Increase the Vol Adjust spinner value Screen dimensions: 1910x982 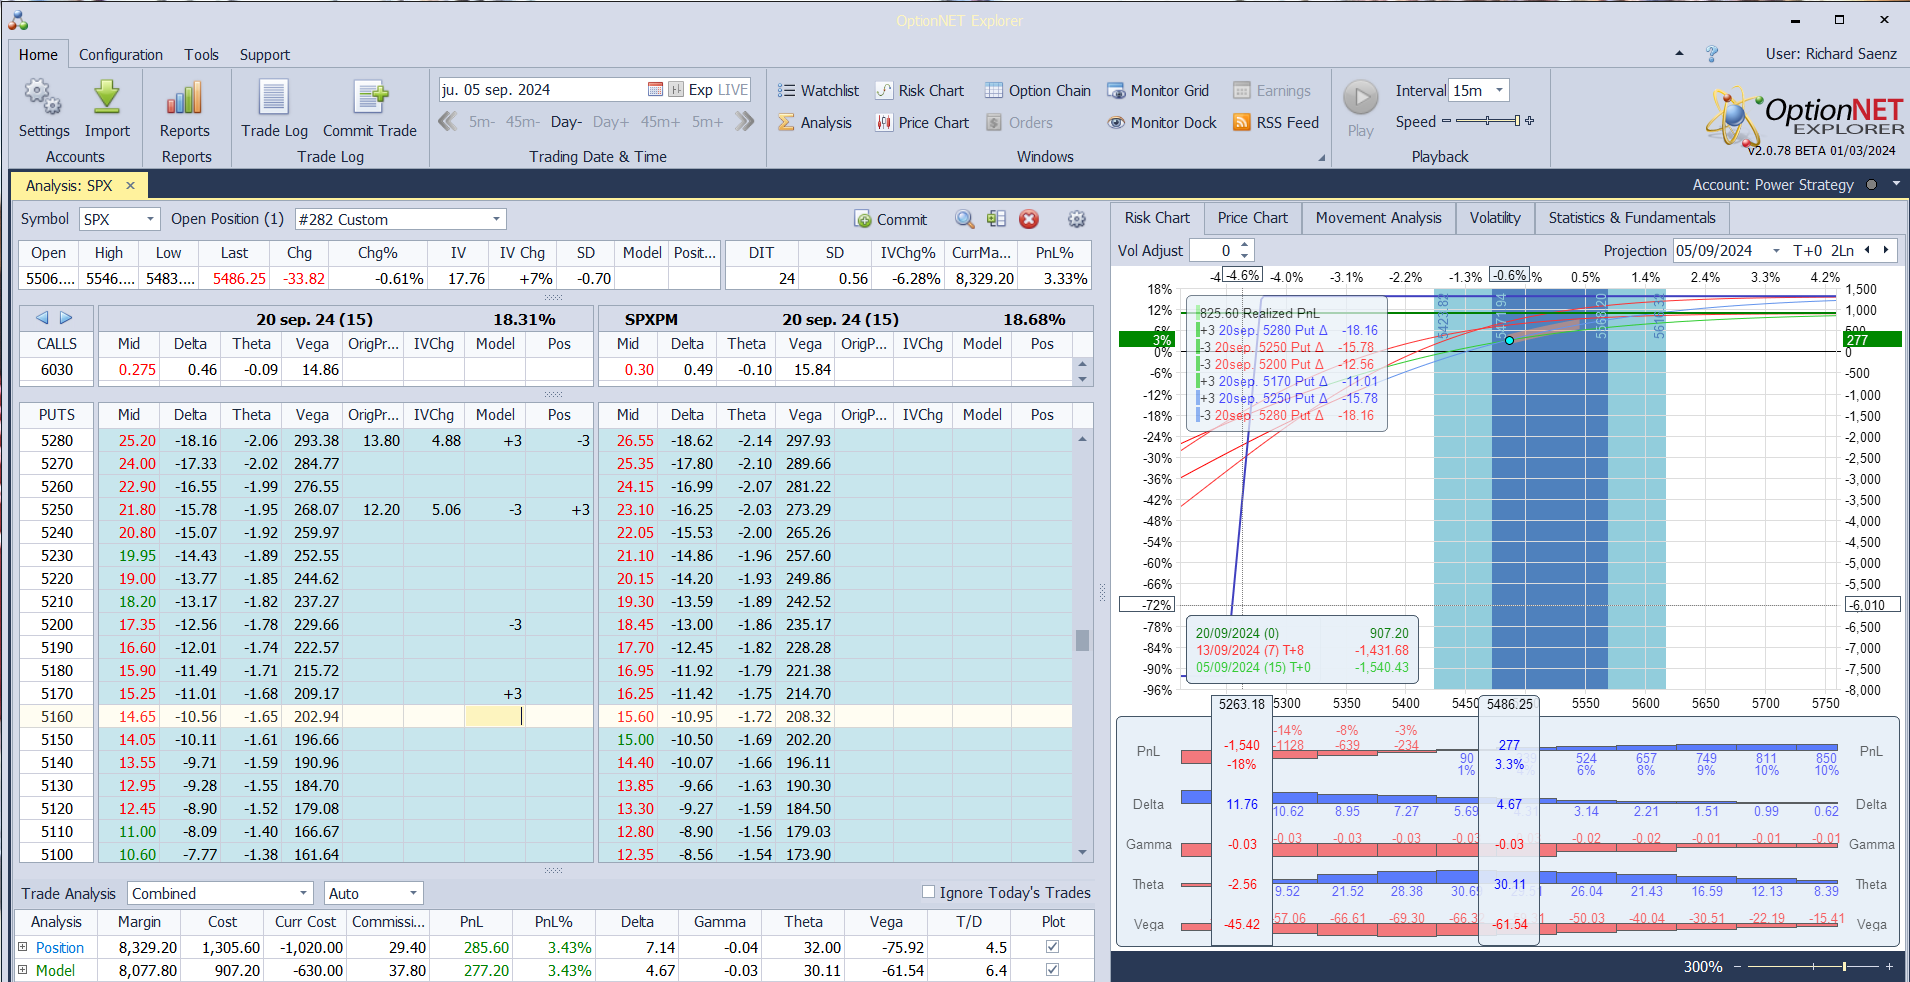click(1244, 245)
